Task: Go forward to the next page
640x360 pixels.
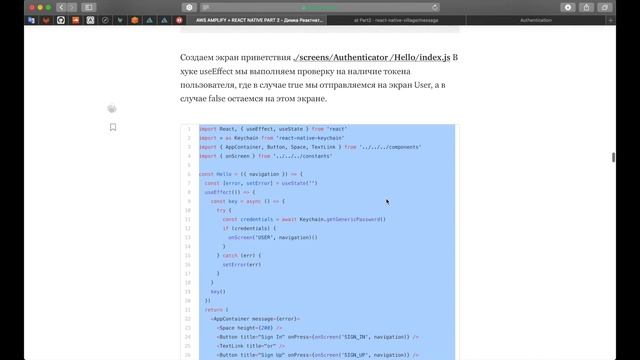Action: click(72, 7)
